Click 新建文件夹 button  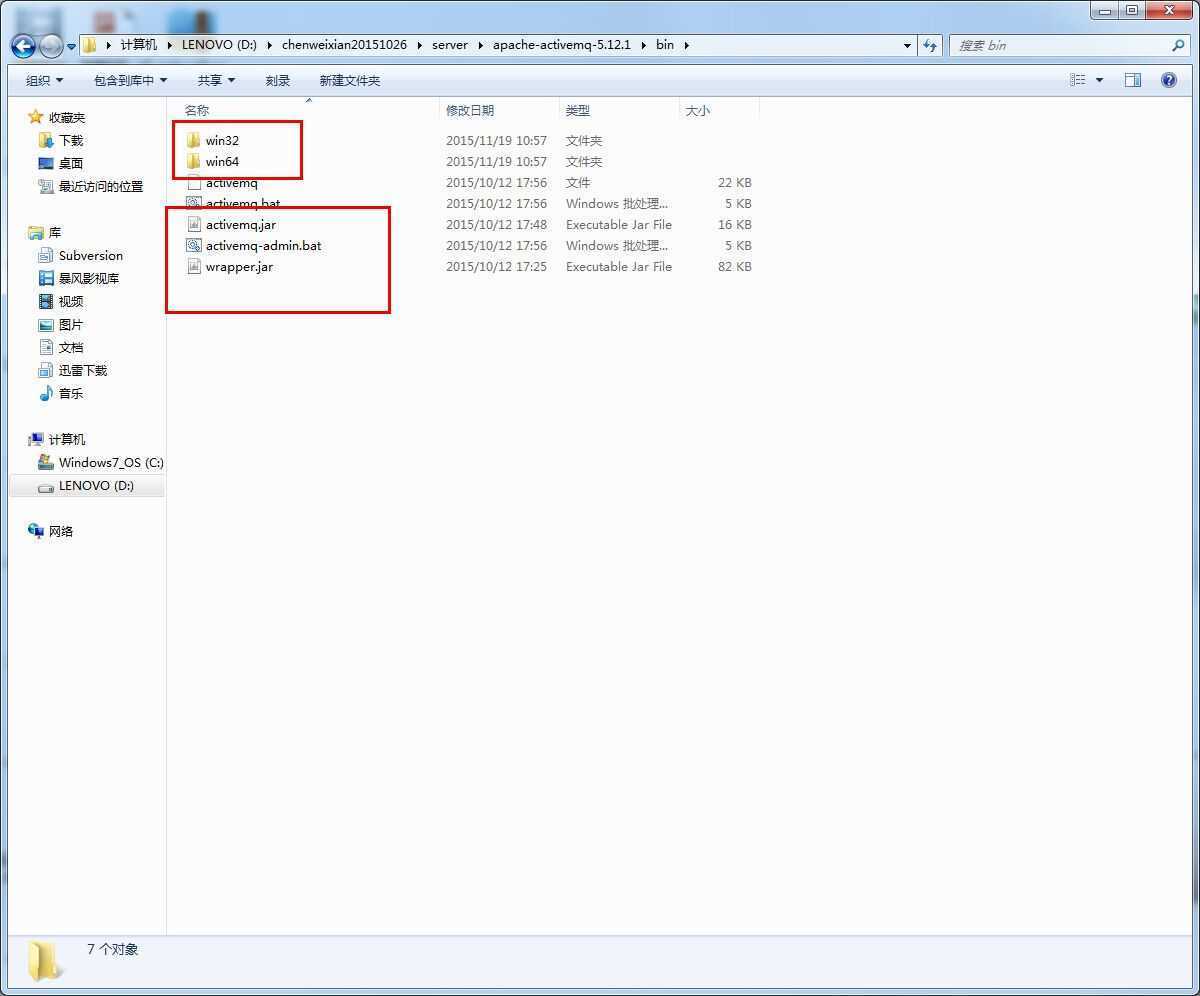(350, 80)
